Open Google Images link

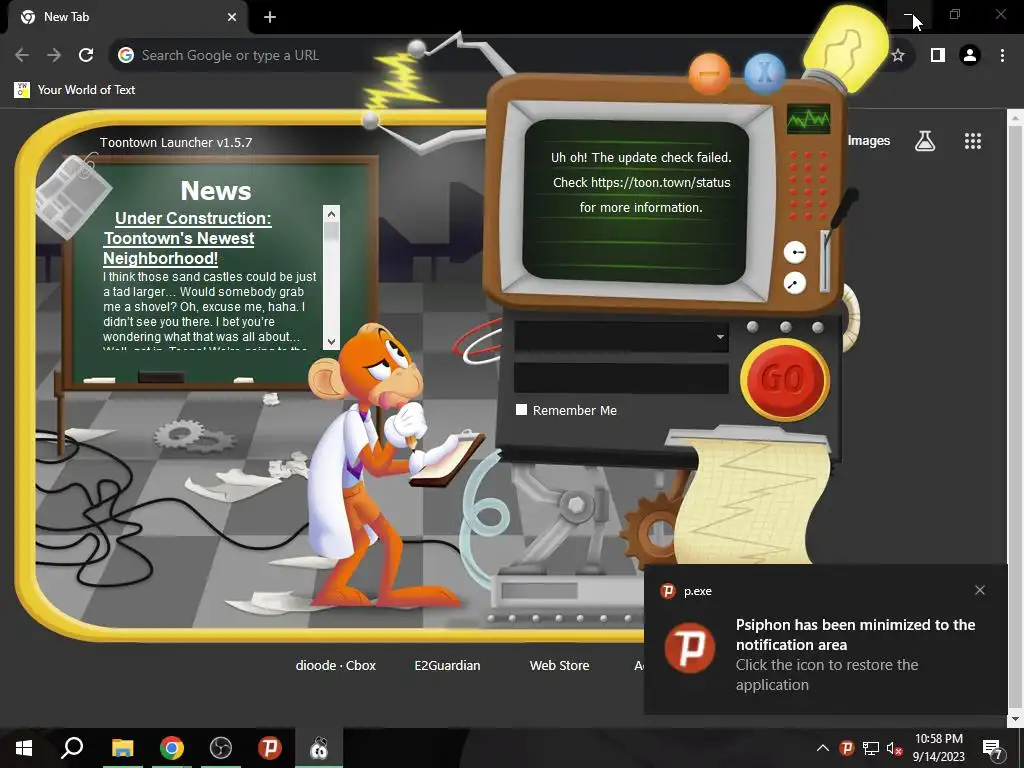coord(869,140)
